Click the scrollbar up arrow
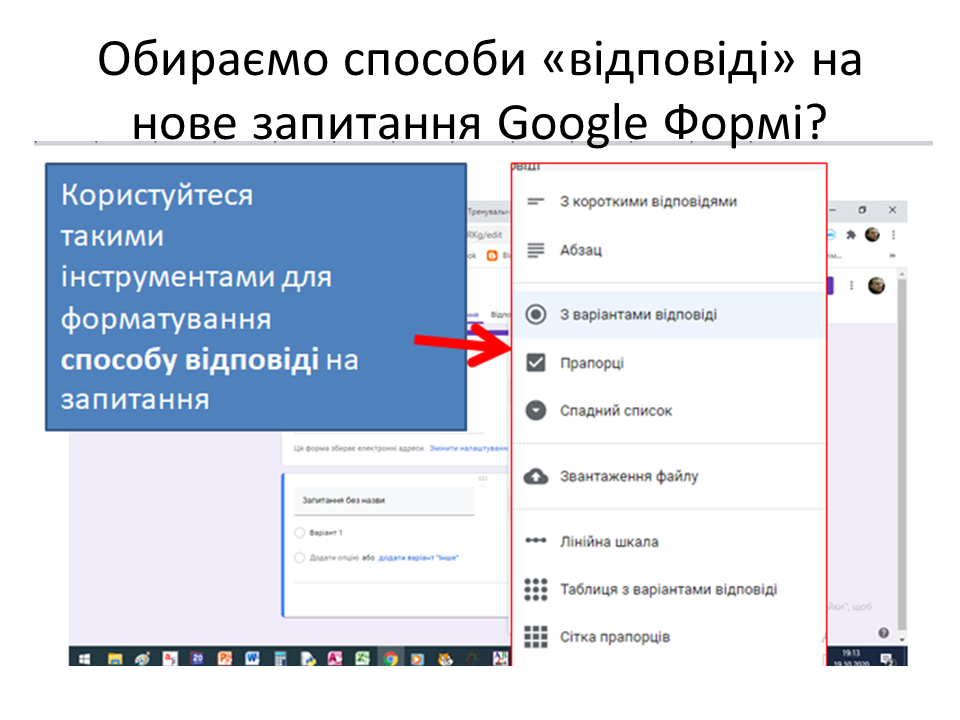 pos(902,276)
